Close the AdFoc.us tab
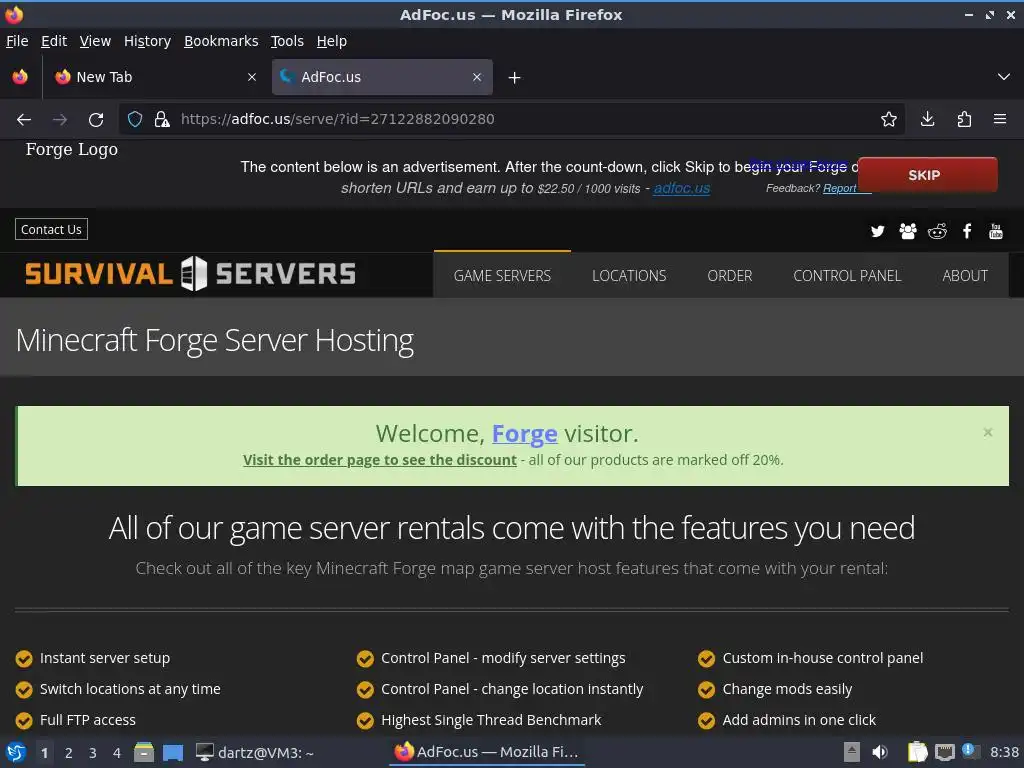 (x=477, y=77)
